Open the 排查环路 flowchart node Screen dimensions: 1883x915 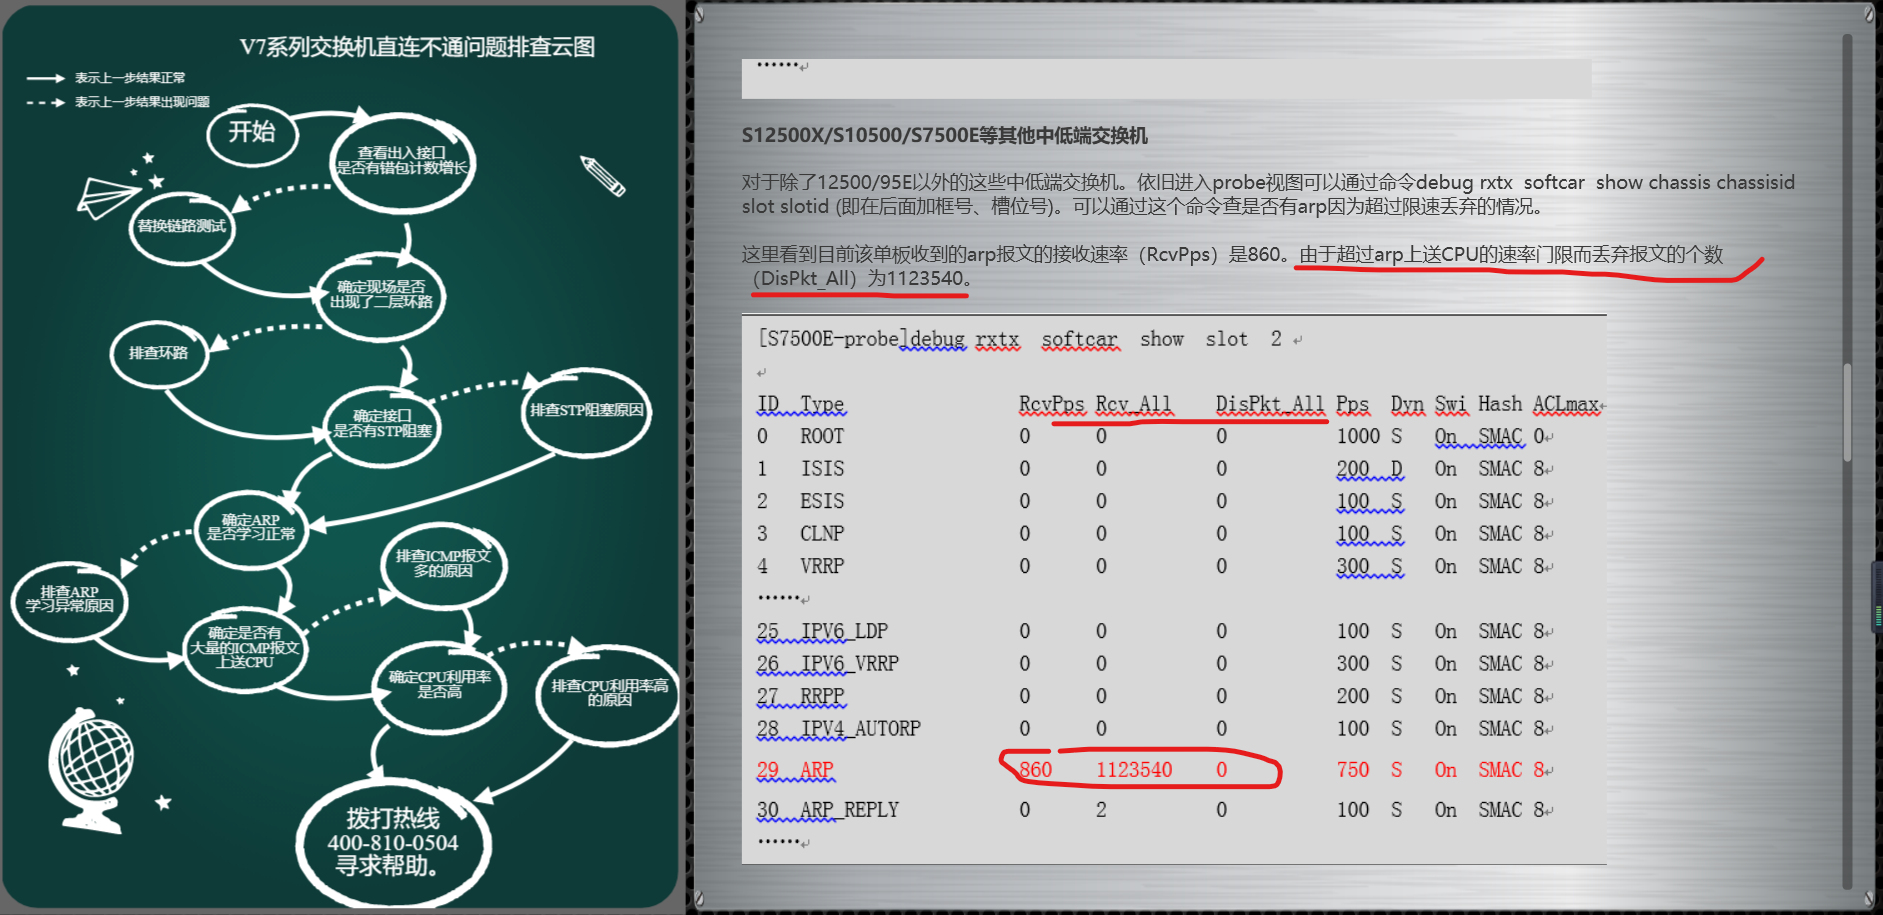158,354
